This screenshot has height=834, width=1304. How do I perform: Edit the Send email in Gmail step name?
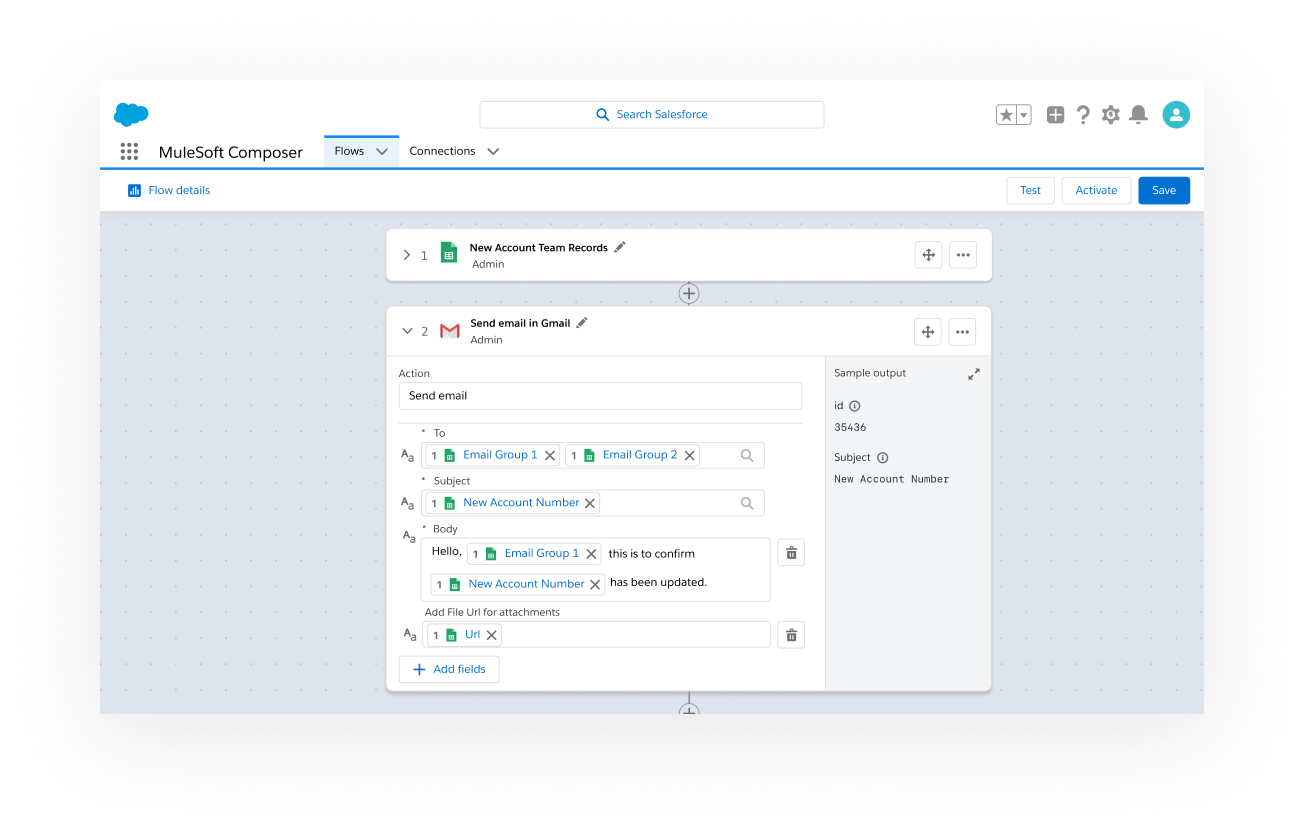coord(582,323)
